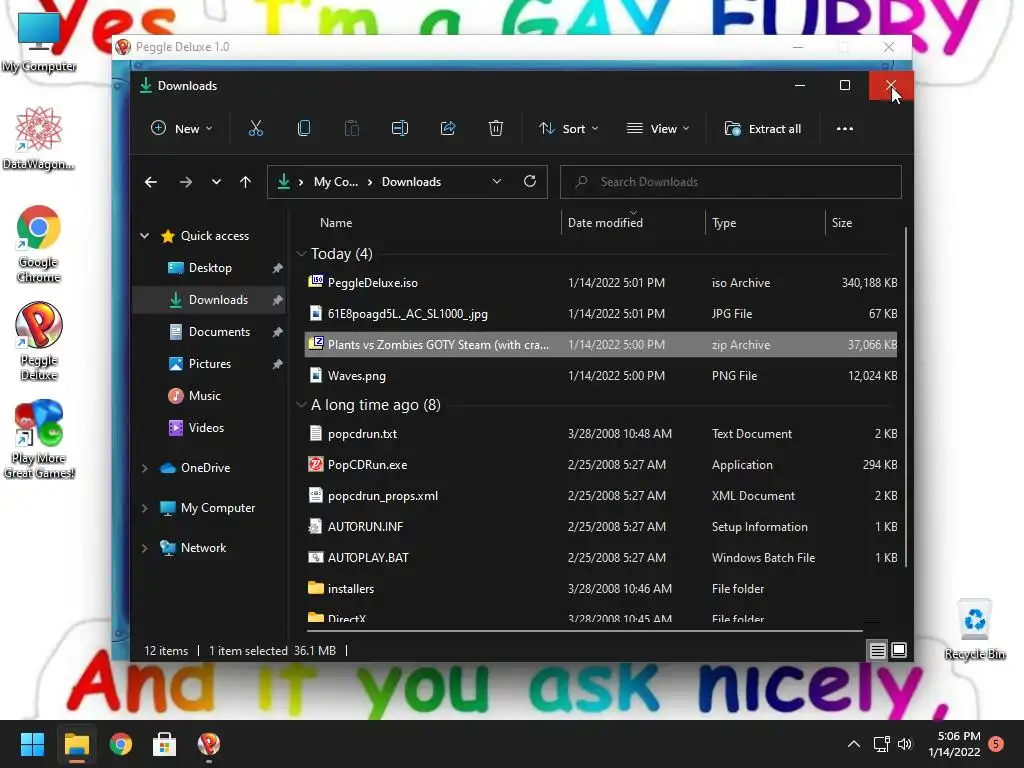Click the Cut scissors icon
Image resolution: width=1024 pixels, height=768 pixels.
point(255,129)
